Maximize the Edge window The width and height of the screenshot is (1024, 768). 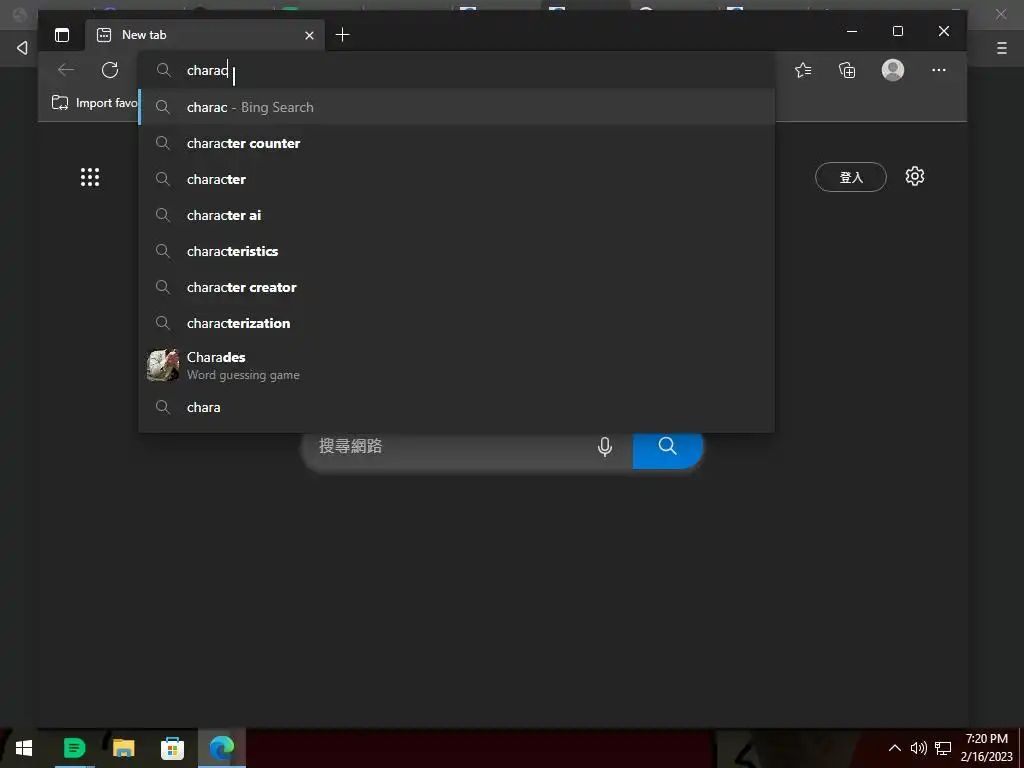[898, 31]
